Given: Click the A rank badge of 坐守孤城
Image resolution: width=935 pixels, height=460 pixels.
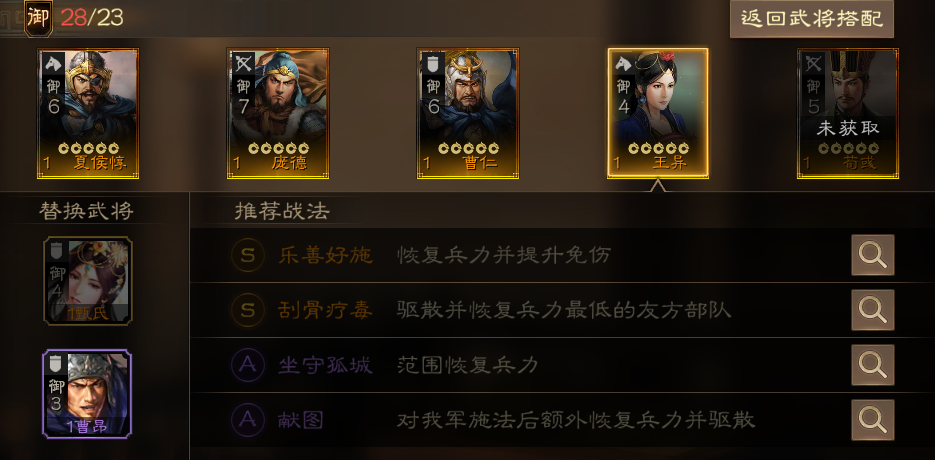Looking at the screenshot, I should tap(247, 365).
